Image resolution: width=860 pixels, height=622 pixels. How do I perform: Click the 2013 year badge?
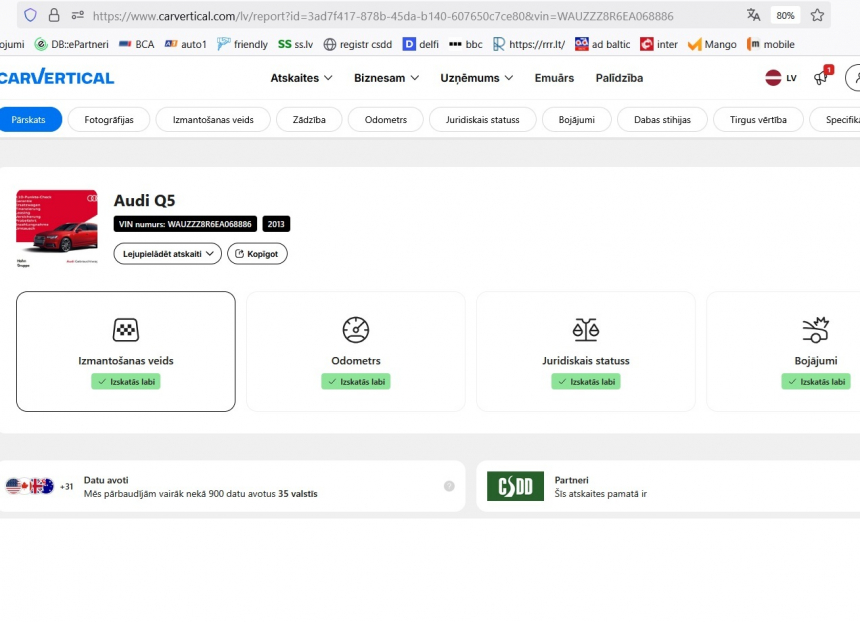point(276,224)
